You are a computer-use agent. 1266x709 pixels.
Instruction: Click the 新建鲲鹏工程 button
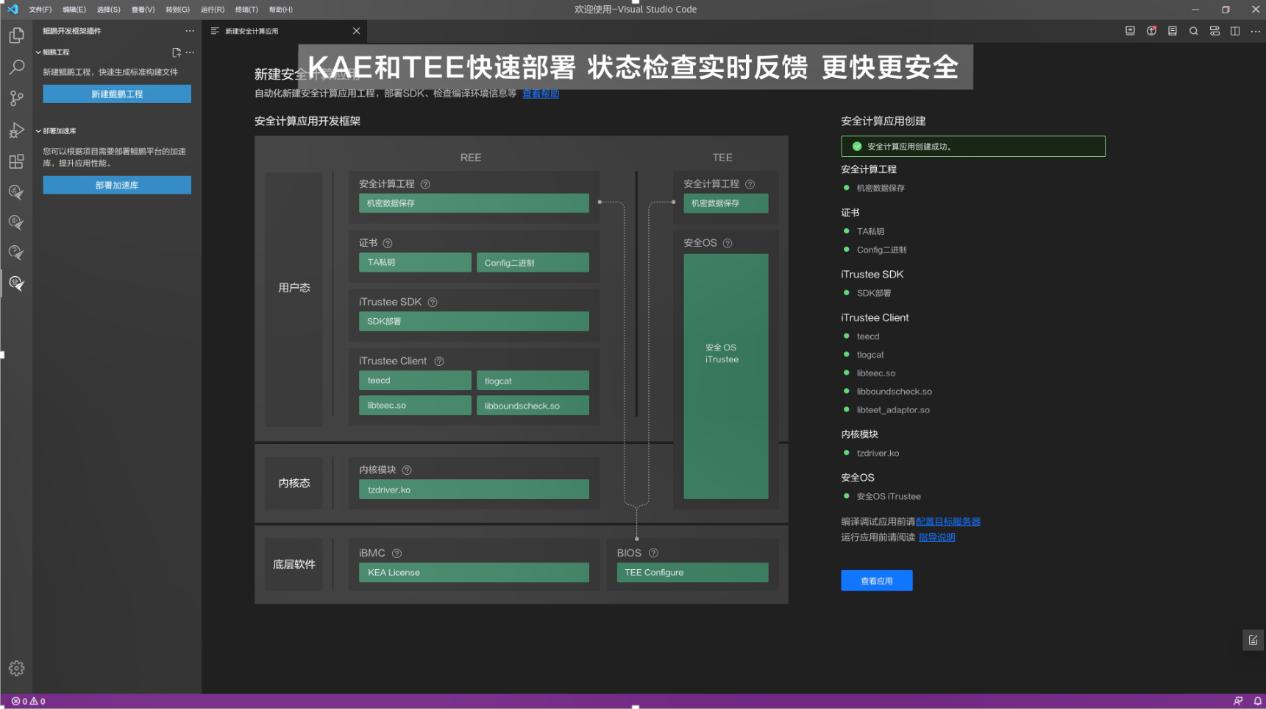[116, 92]
